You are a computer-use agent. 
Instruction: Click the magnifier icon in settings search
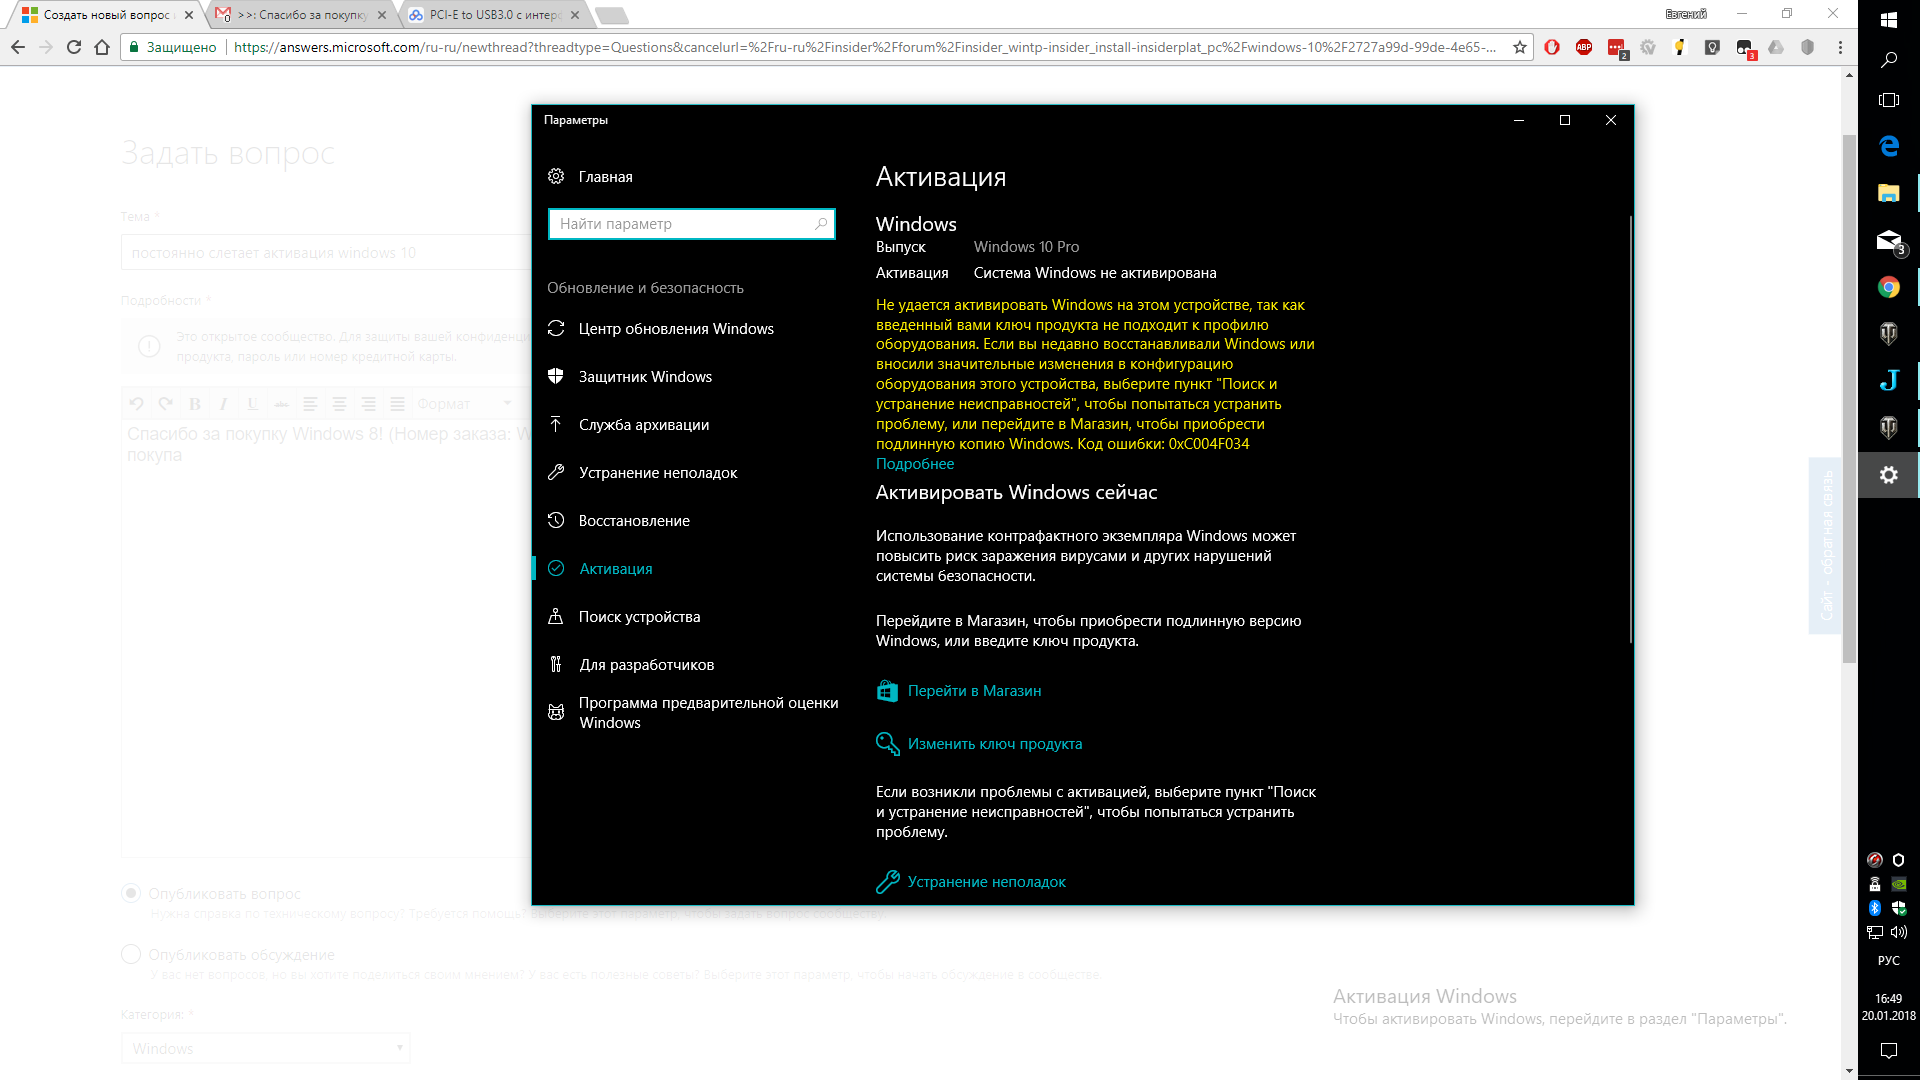(x=821, y=223)
